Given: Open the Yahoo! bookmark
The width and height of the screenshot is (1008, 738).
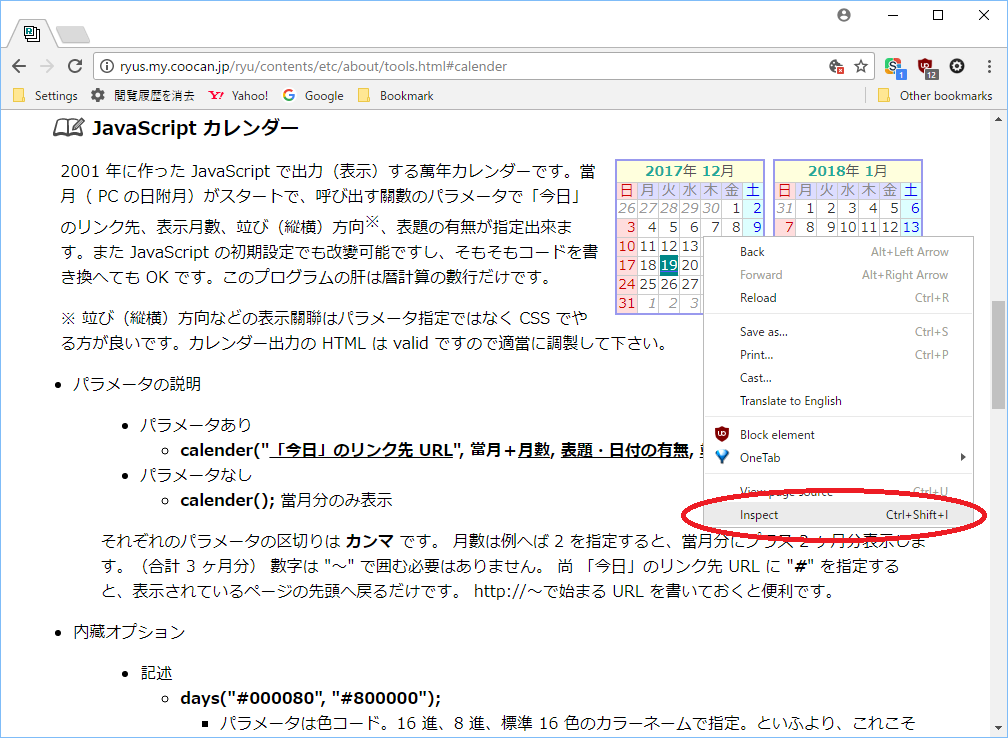Looking at the screenshot, I should tap(239, 96).
